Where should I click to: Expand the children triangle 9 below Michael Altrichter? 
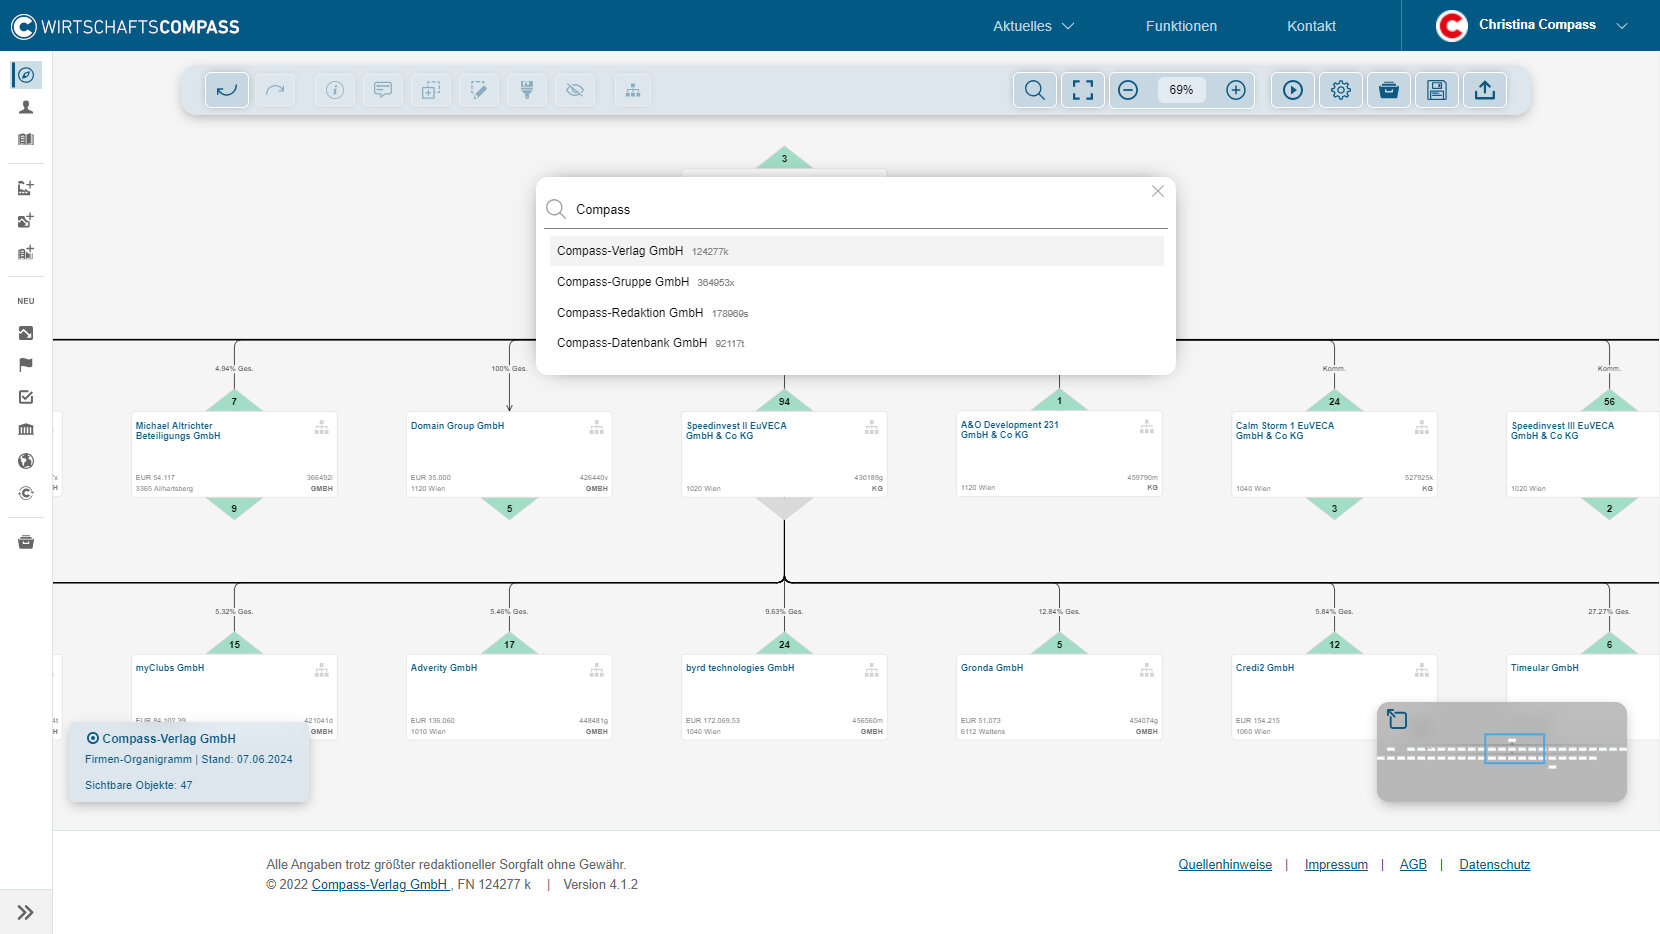(x=234, y=508)
